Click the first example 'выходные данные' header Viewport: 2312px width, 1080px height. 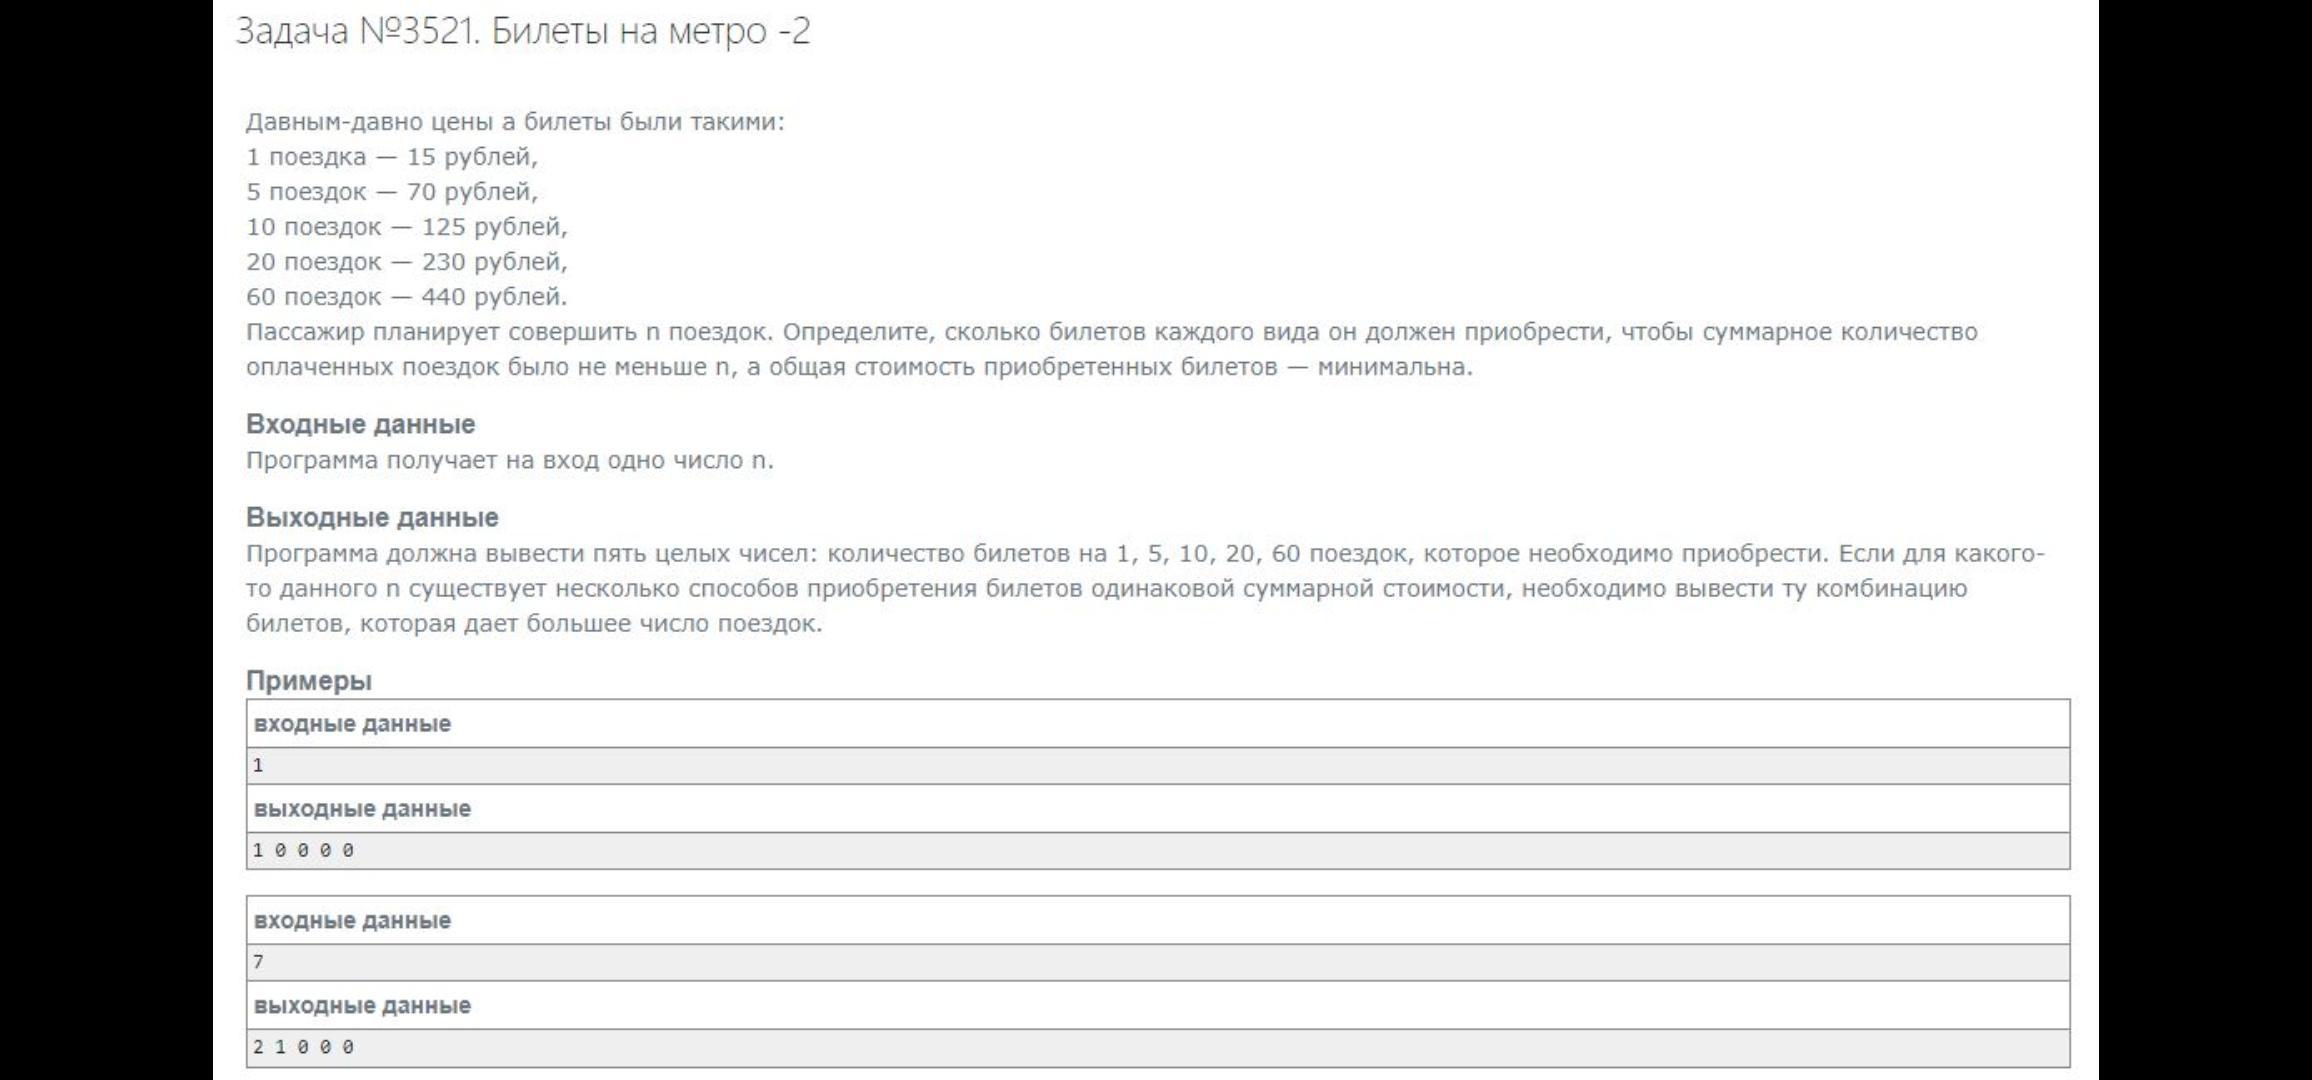point(362,809)
